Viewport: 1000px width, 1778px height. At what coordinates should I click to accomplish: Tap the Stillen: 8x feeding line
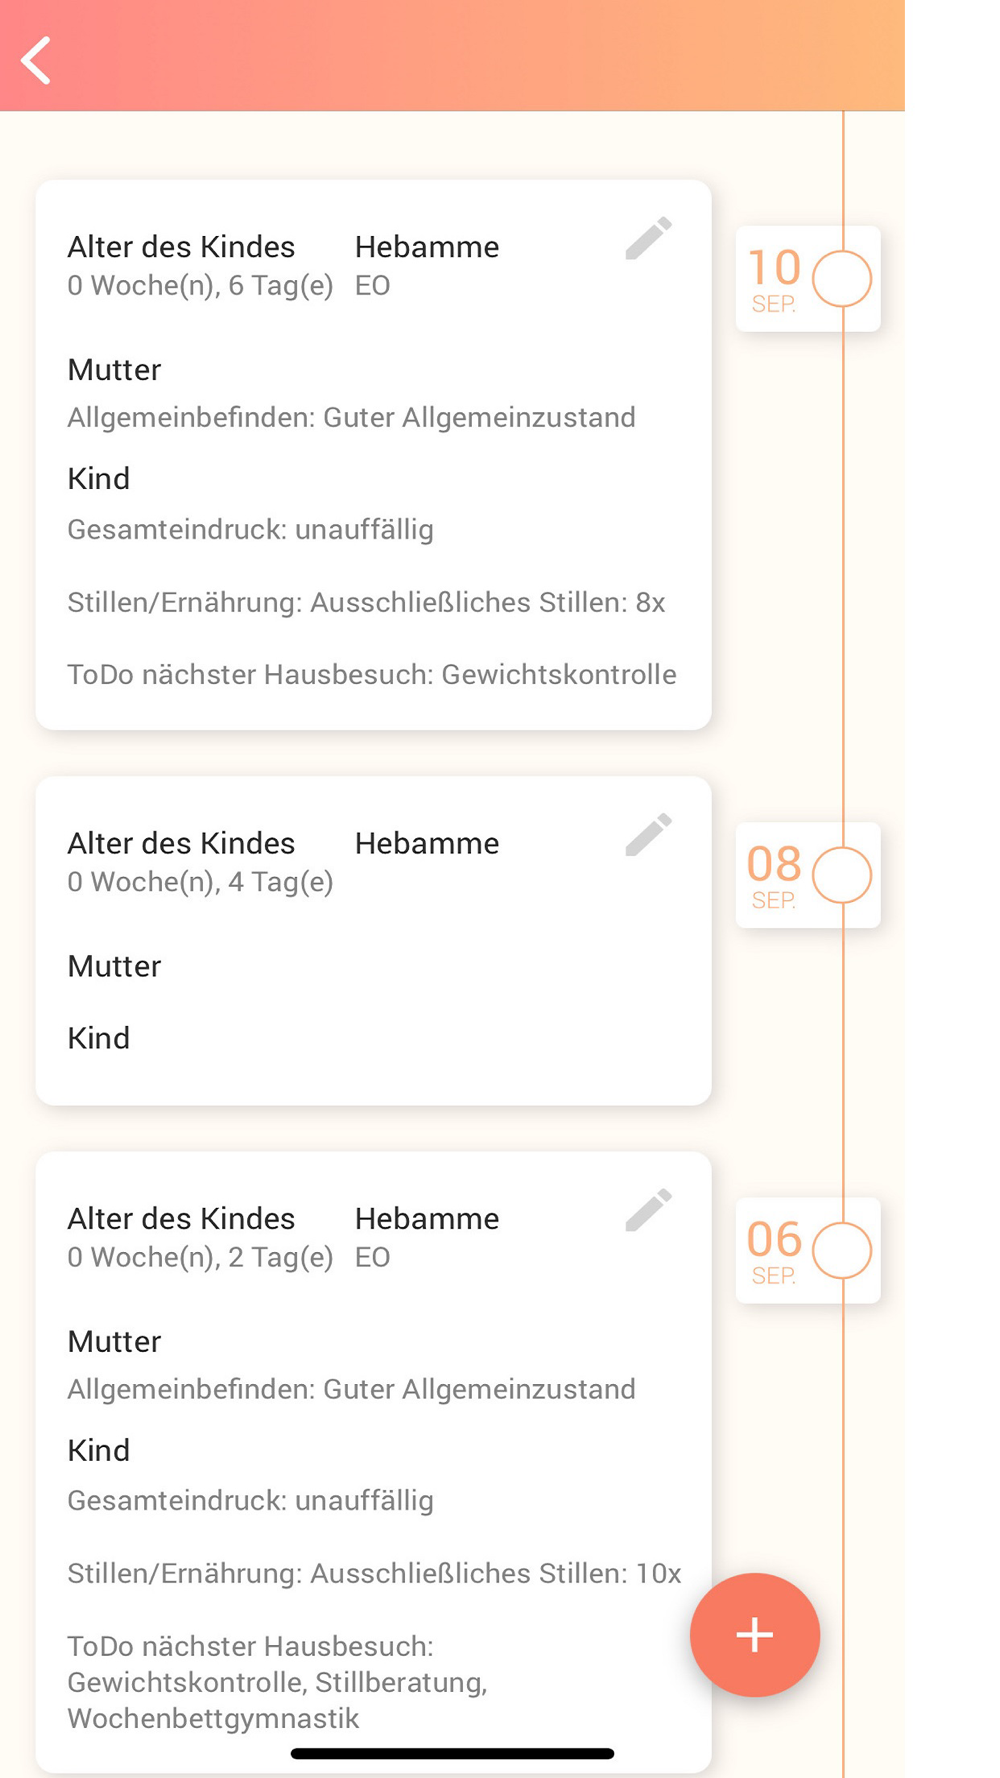366,602
